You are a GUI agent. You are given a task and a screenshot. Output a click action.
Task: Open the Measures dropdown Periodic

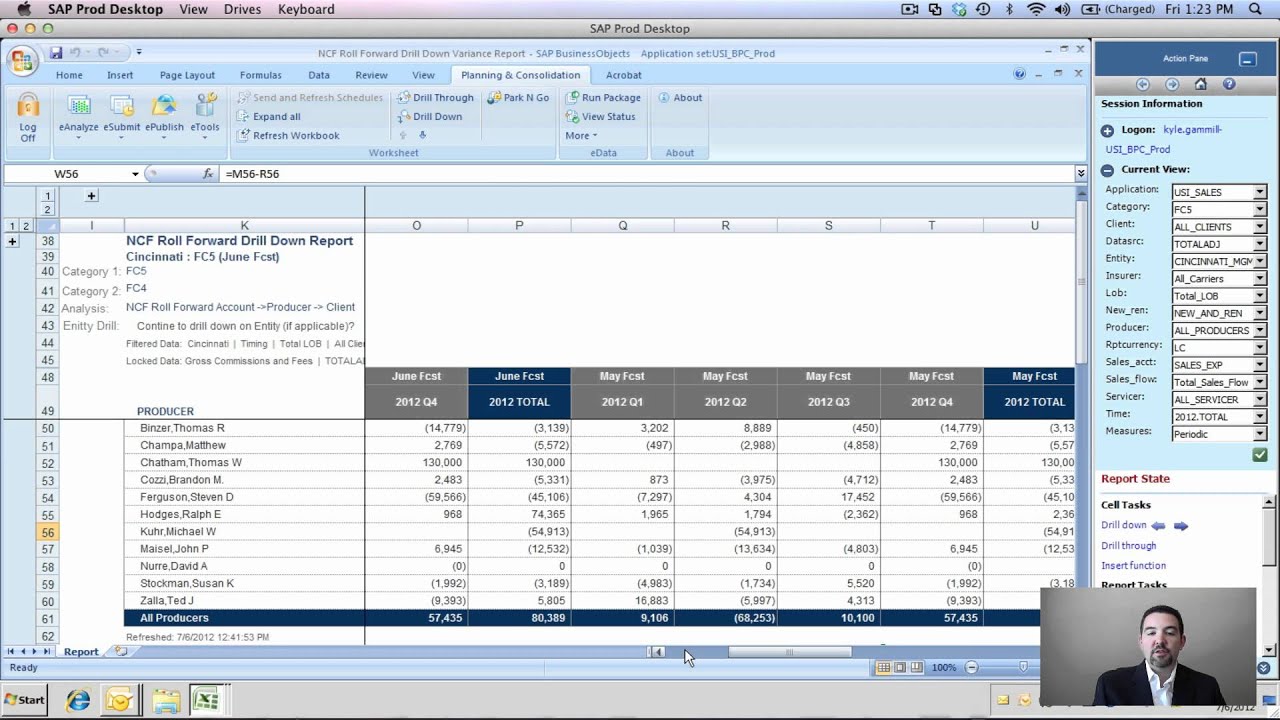pyautogui.click(x=1259, y=434)
